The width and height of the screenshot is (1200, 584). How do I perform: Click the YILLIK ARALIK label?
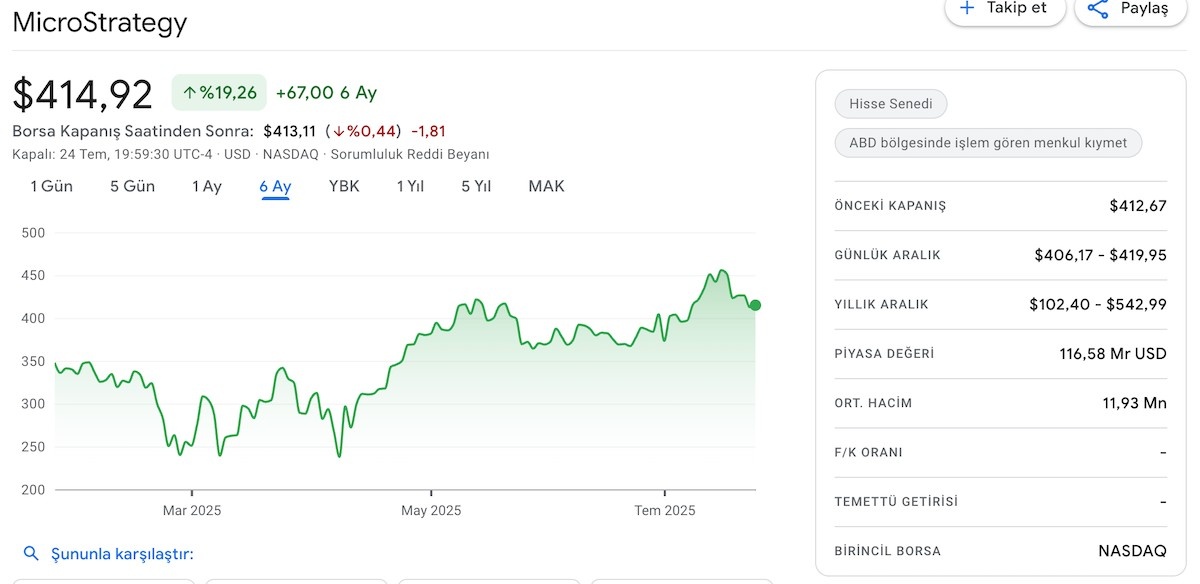tap(882, 304)
